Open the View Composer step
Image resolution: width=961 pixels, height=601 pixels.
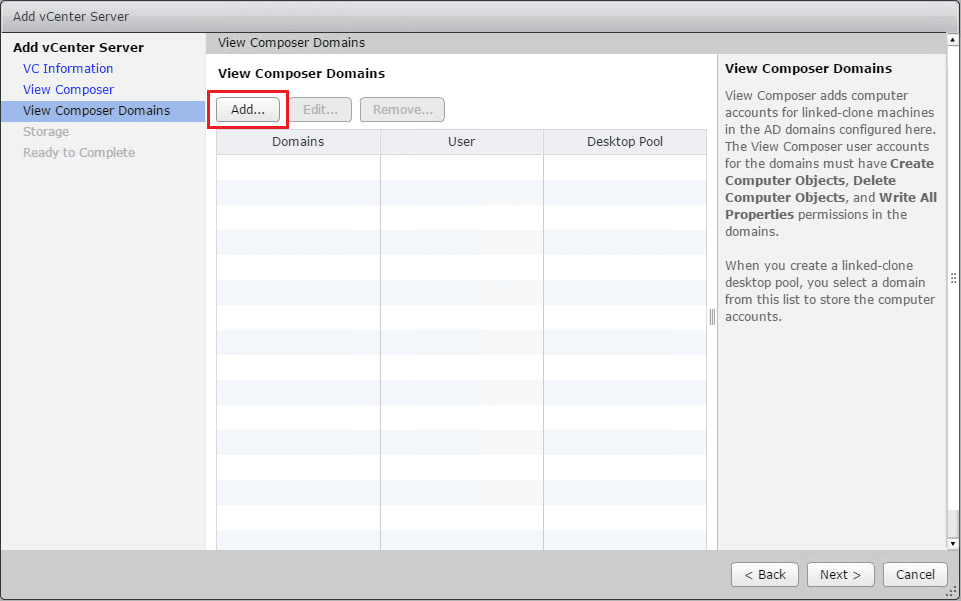(69, 89)
